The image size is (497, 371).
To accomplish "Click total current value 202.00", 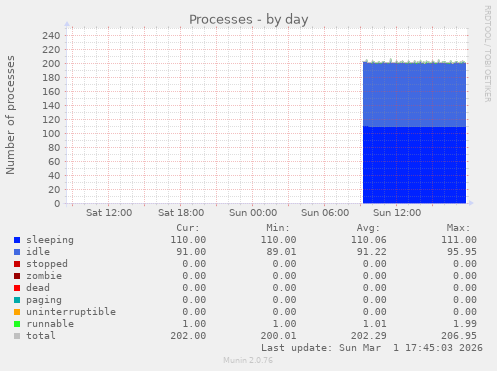I will pyautogui.click(x=188, y=336).
